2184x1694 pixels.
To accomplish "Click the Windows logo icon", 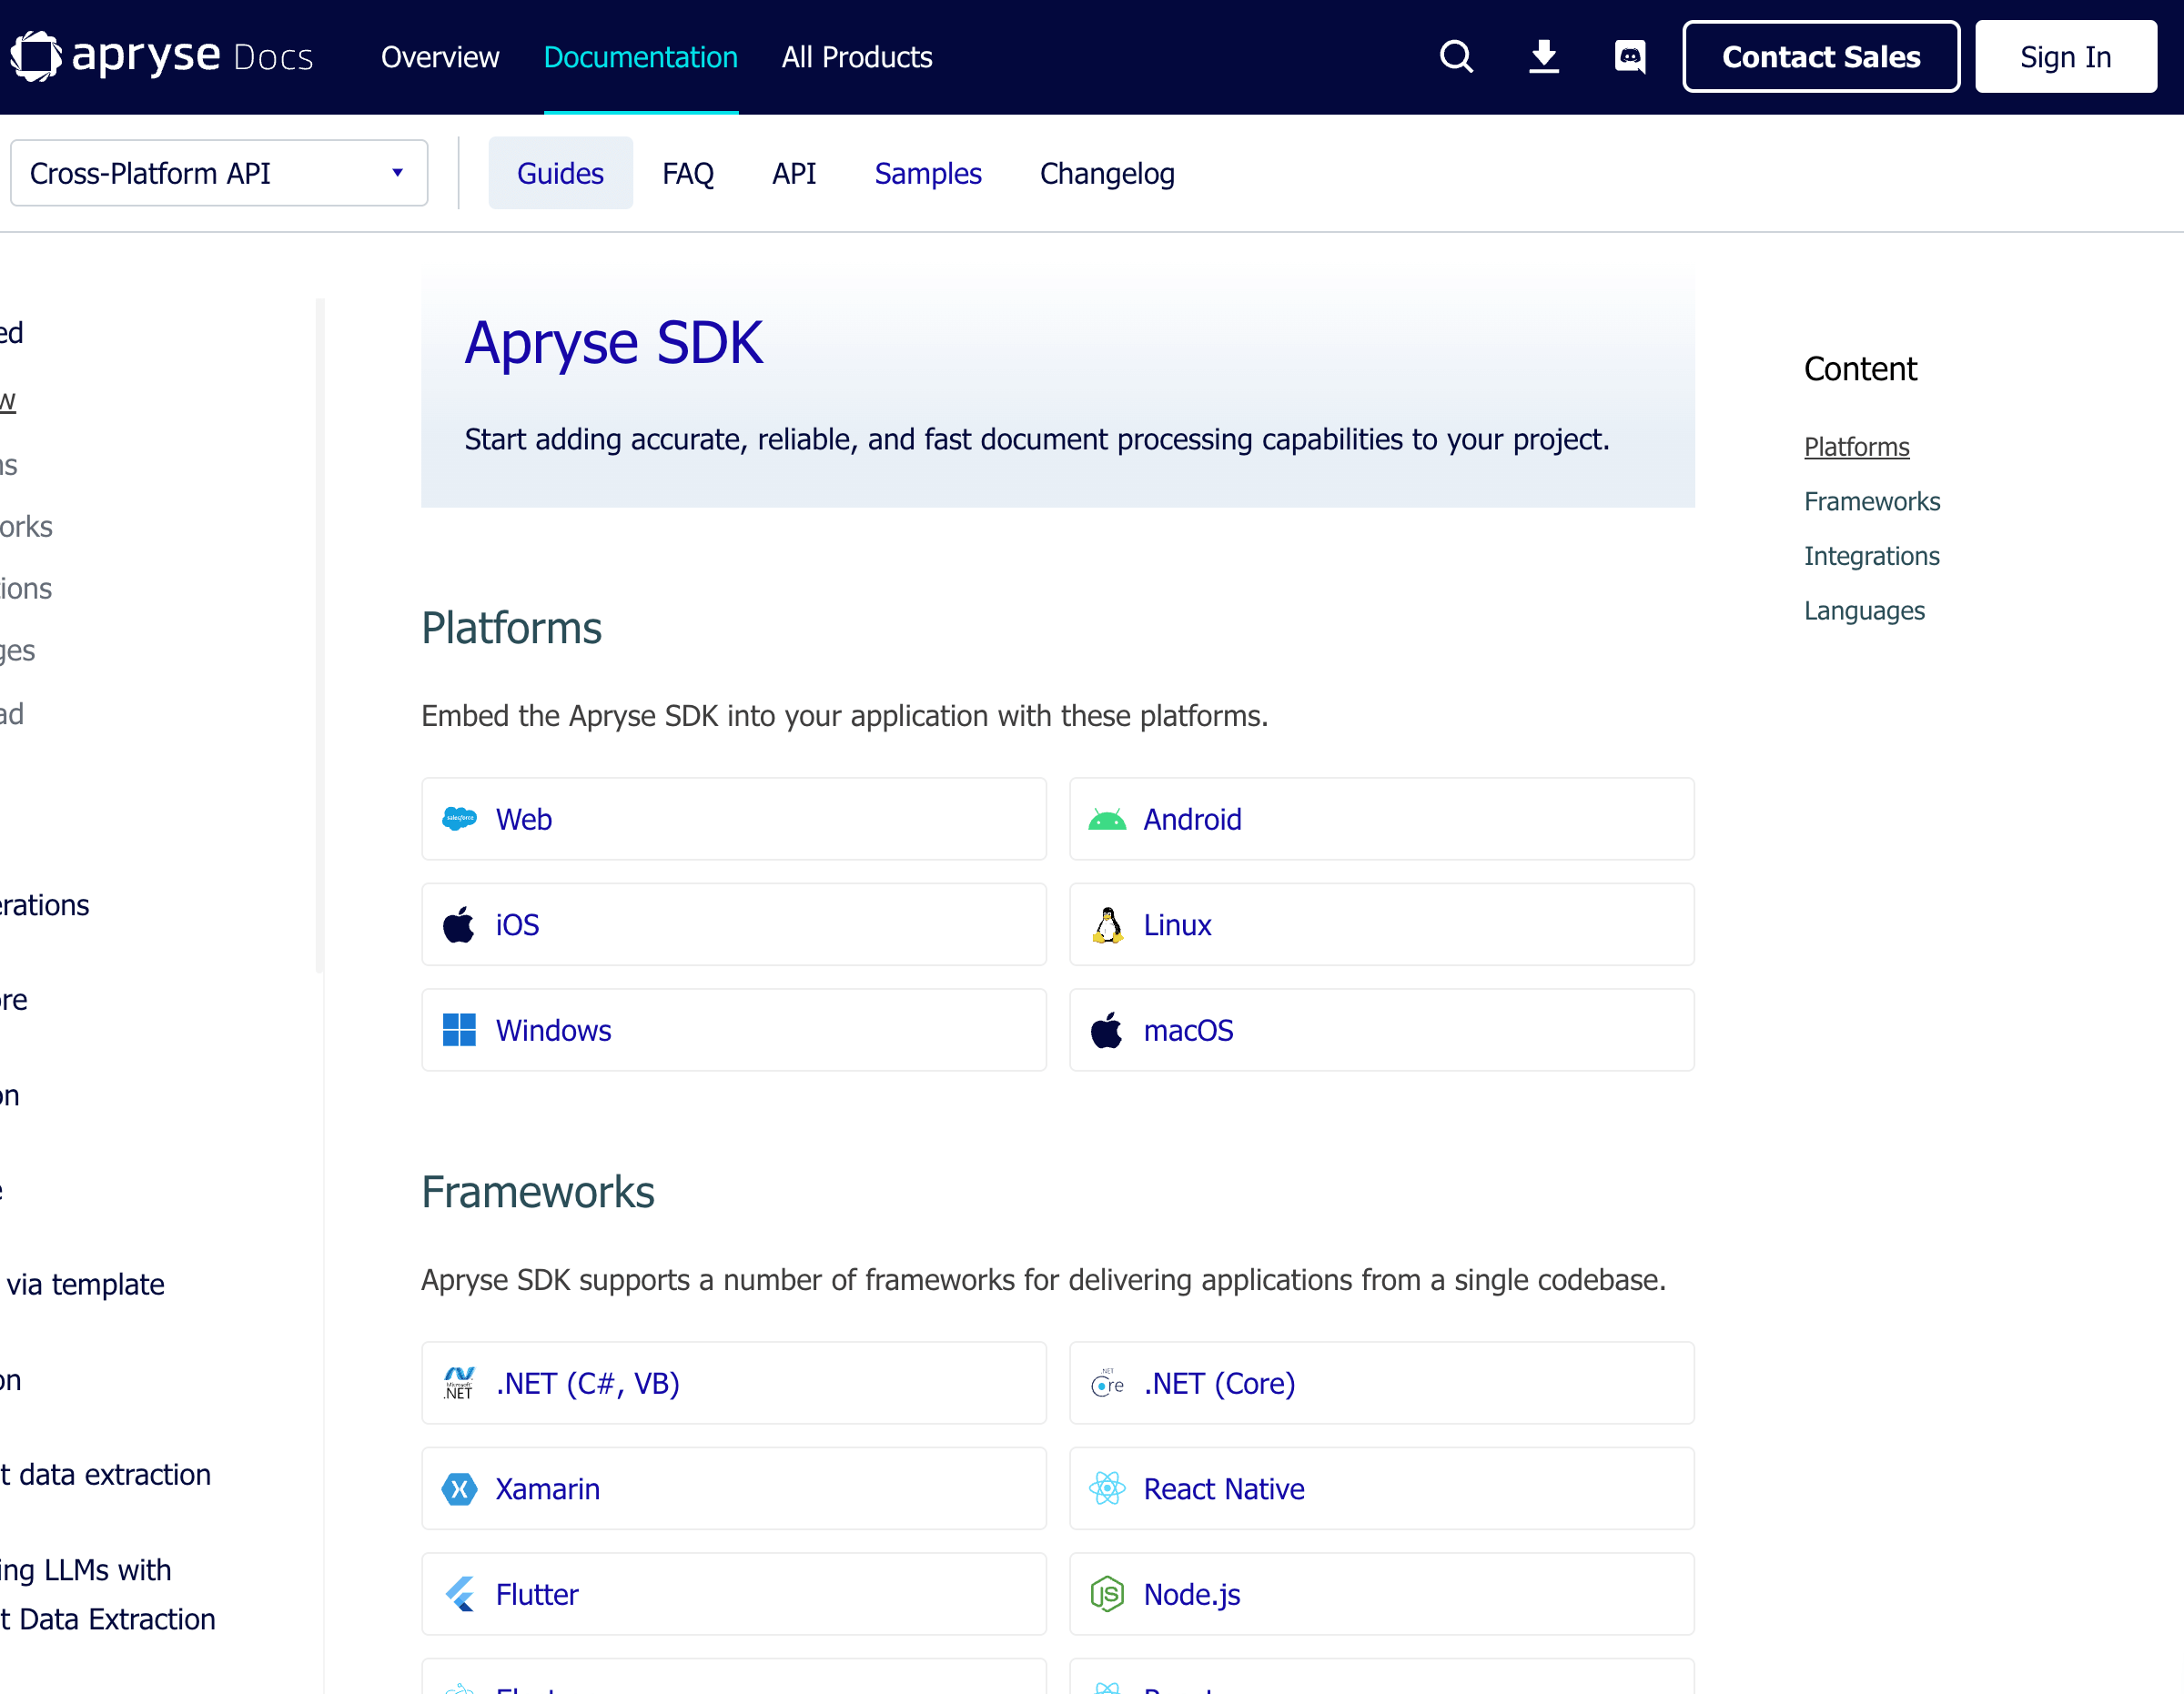I will [459, 1030].
